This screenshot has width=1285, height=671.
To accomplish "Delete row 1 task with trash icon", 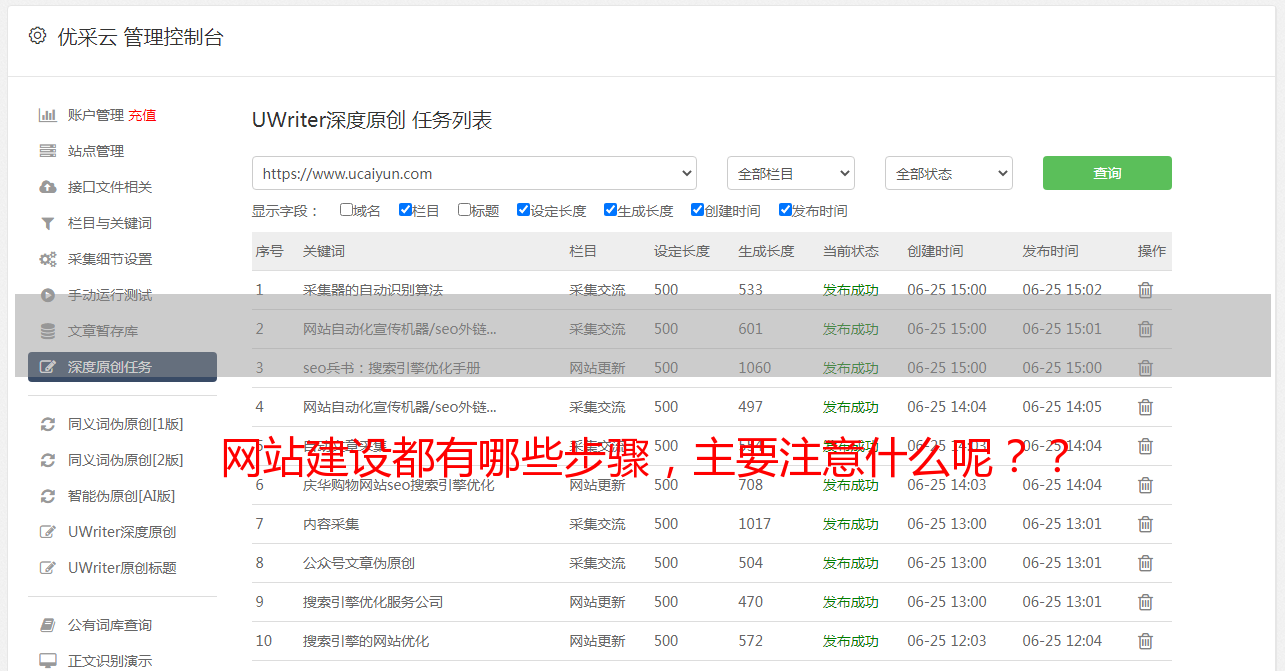I will click(x=1145, y=290).
